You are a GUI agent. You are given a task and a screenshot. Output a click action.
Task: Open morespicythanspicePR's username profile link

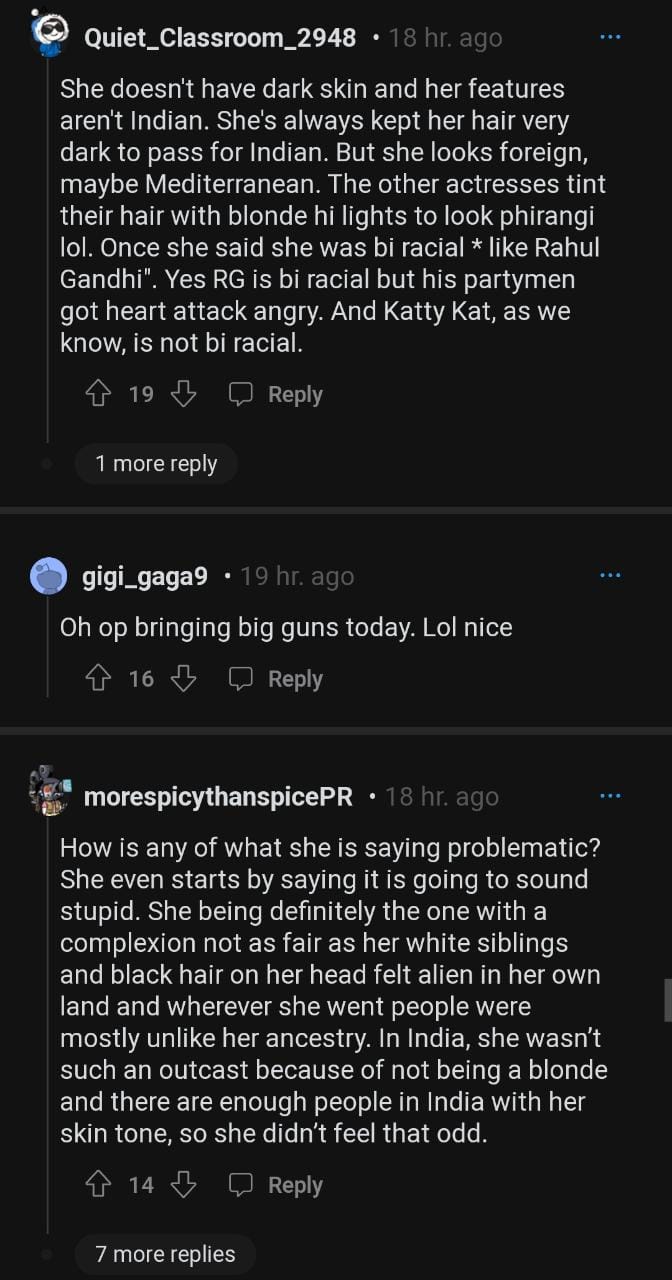tap(218, 797)
